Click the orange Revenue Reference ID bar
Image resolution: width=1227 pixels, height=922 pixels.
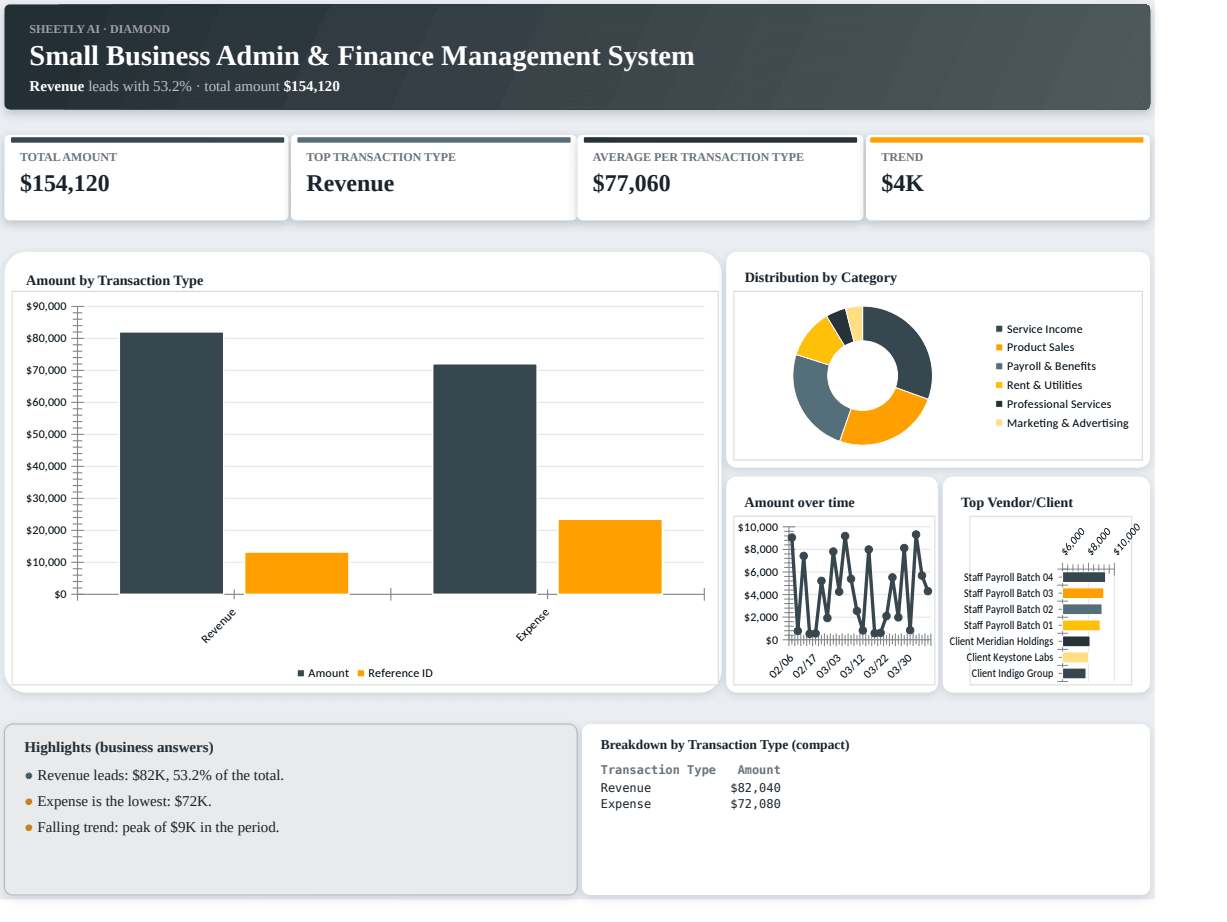point(296,573)
